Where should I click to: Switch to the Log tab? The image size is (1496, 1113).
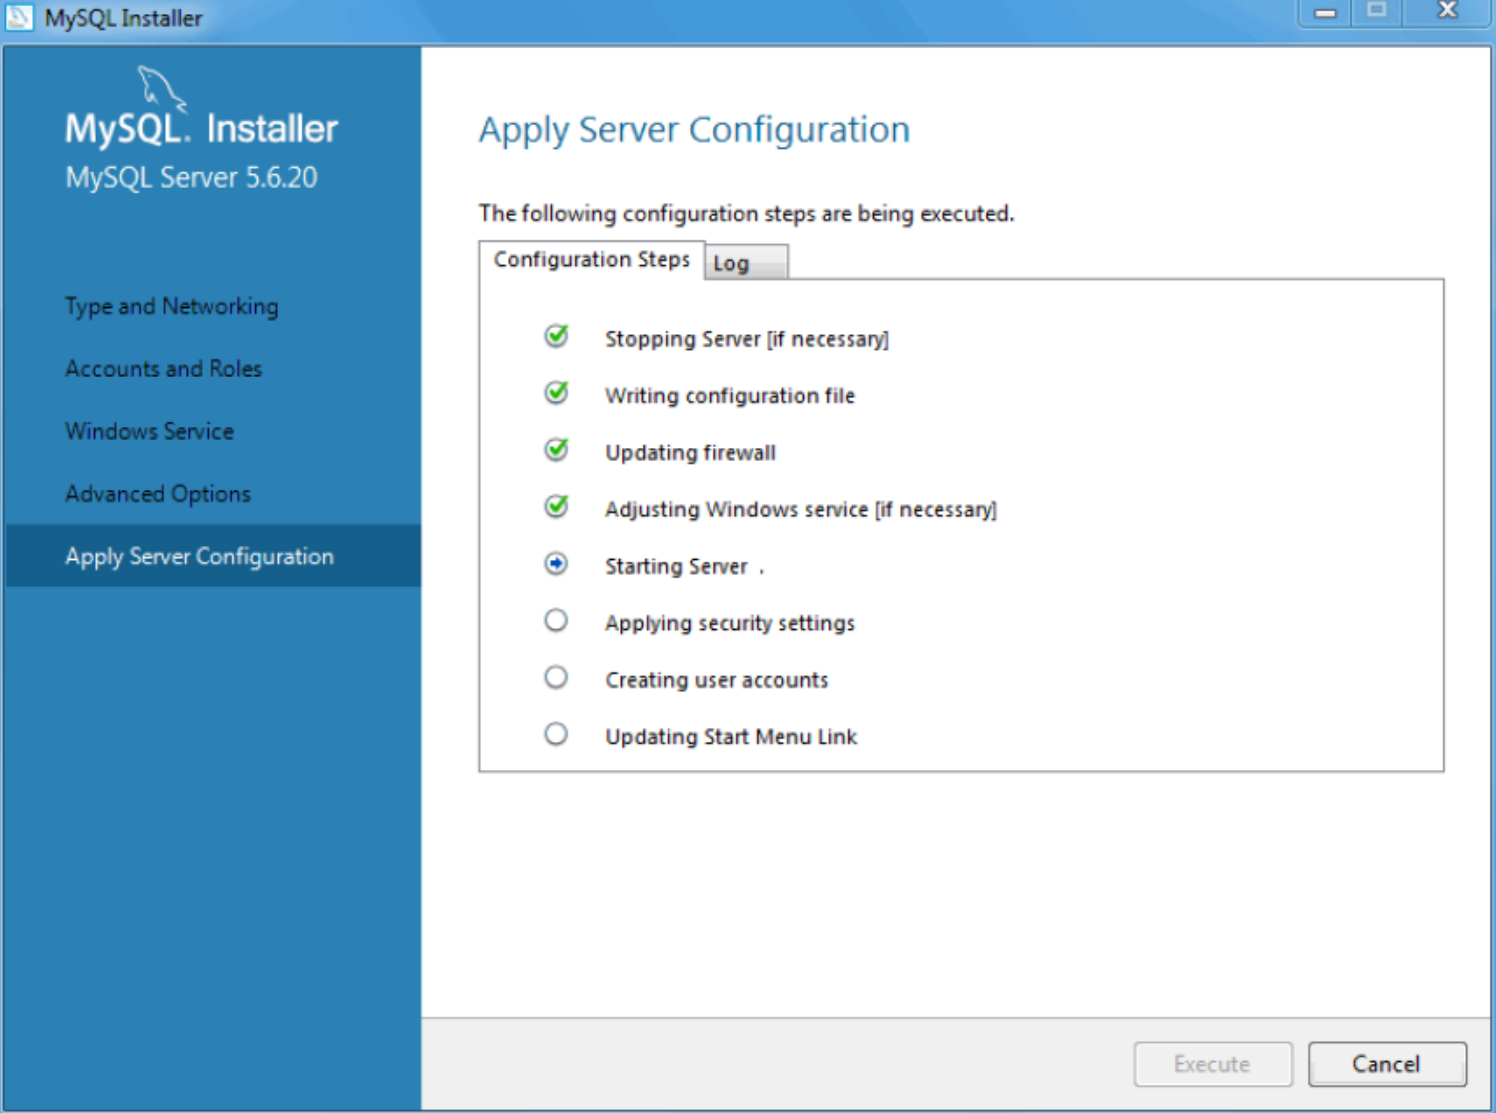[734, 262]
